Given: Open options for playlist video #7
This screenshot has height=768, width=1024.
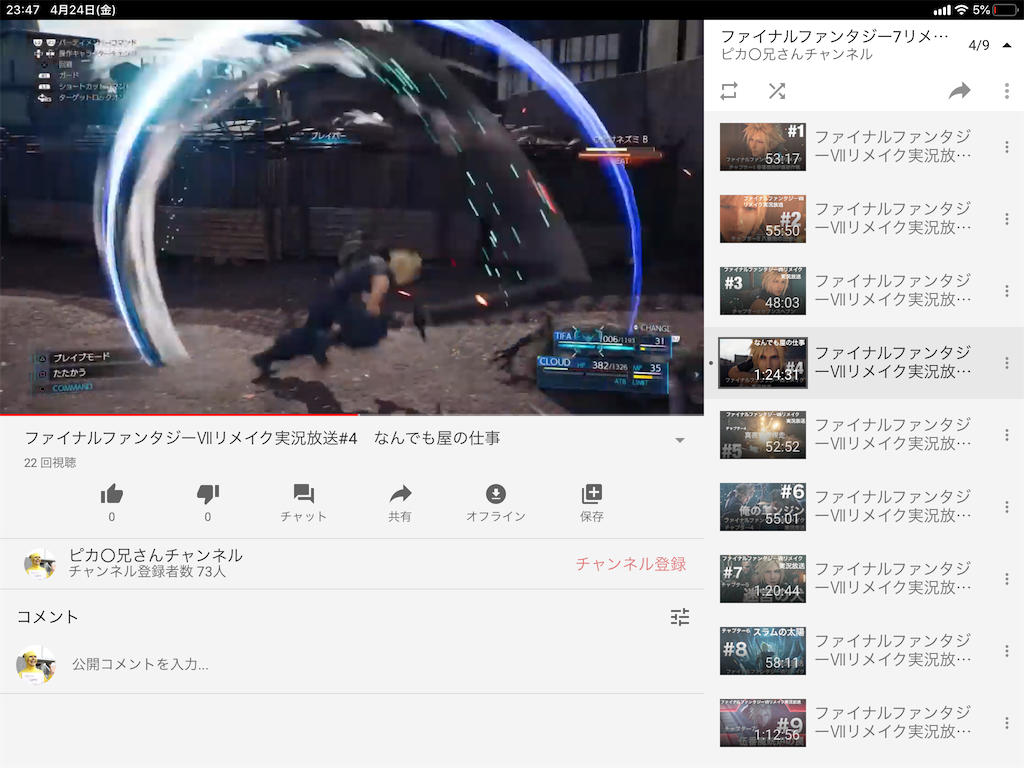Looking at the screenshot, I should point(1006,579).
